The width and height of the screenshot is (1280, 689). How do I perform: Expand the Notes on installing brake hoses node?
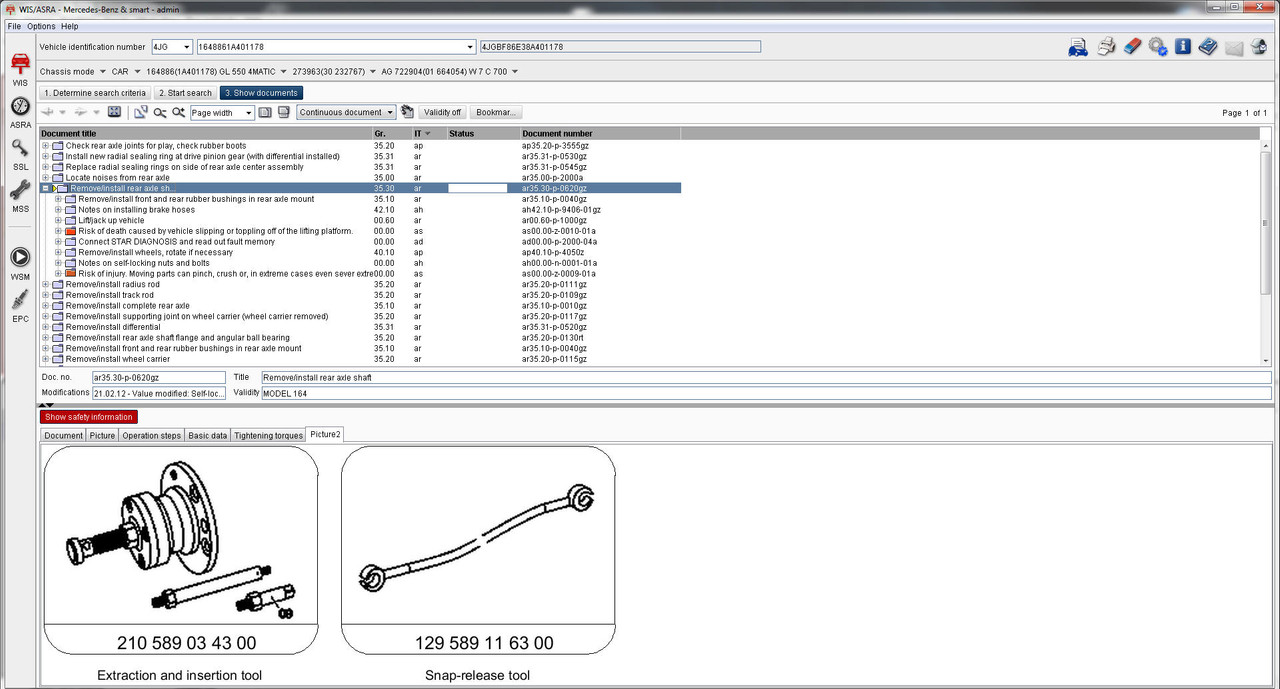coord(58,210)
